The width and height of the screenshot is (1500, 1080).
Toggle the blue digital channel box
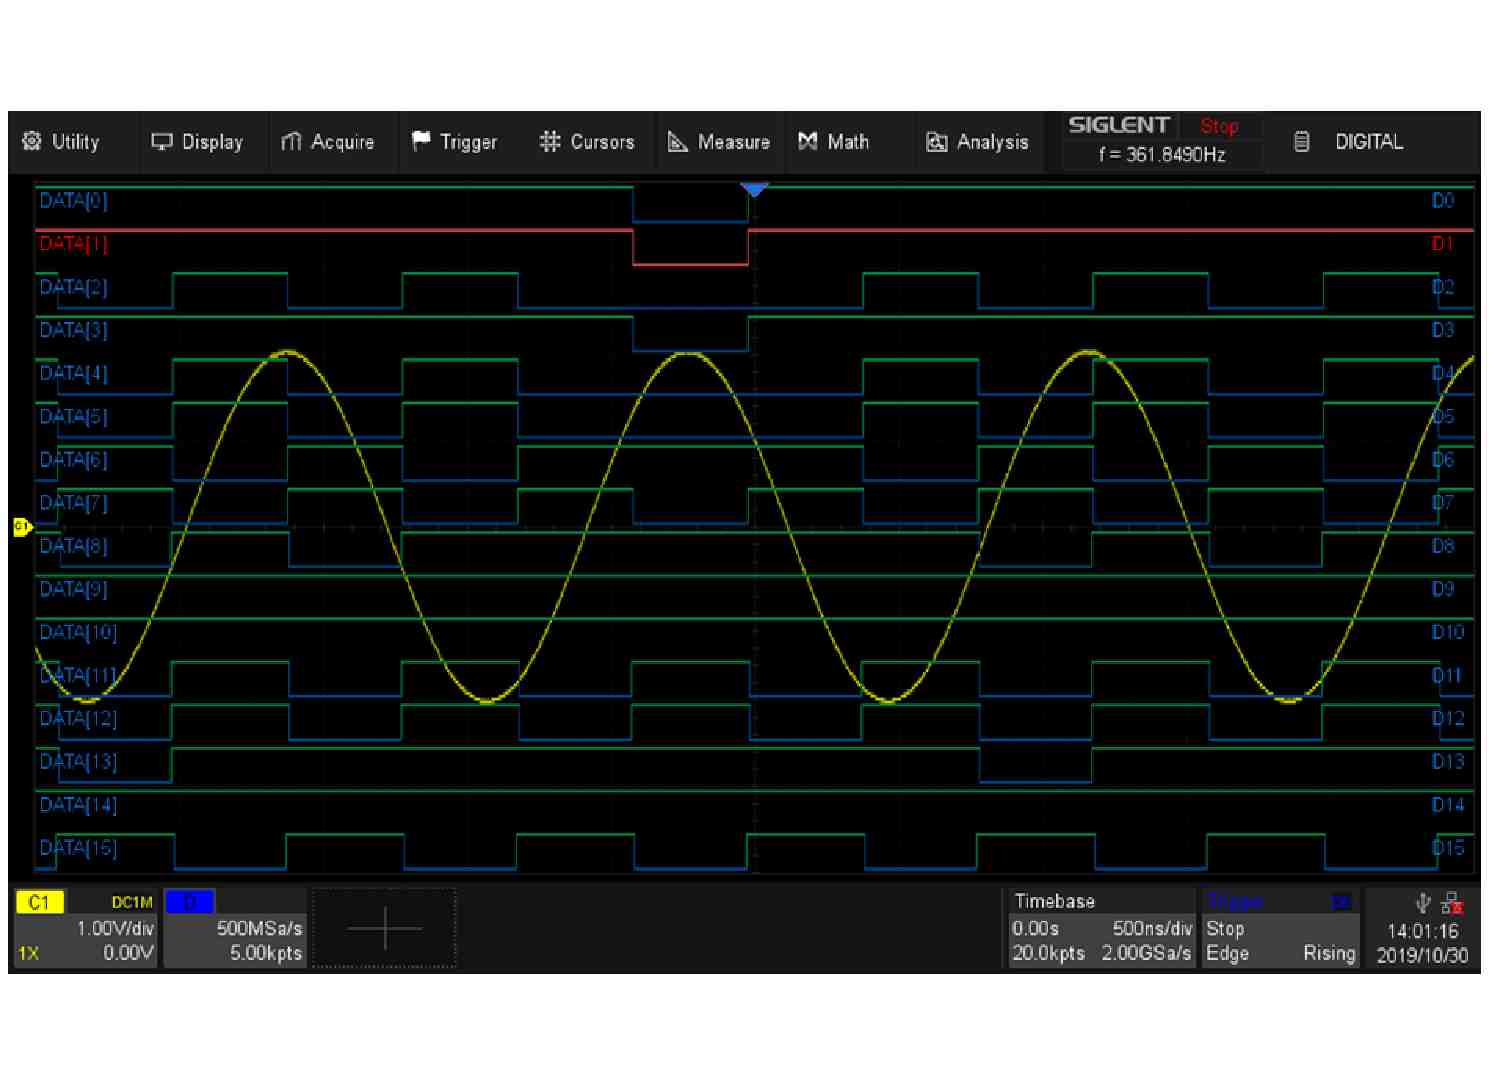coord(190,902)
